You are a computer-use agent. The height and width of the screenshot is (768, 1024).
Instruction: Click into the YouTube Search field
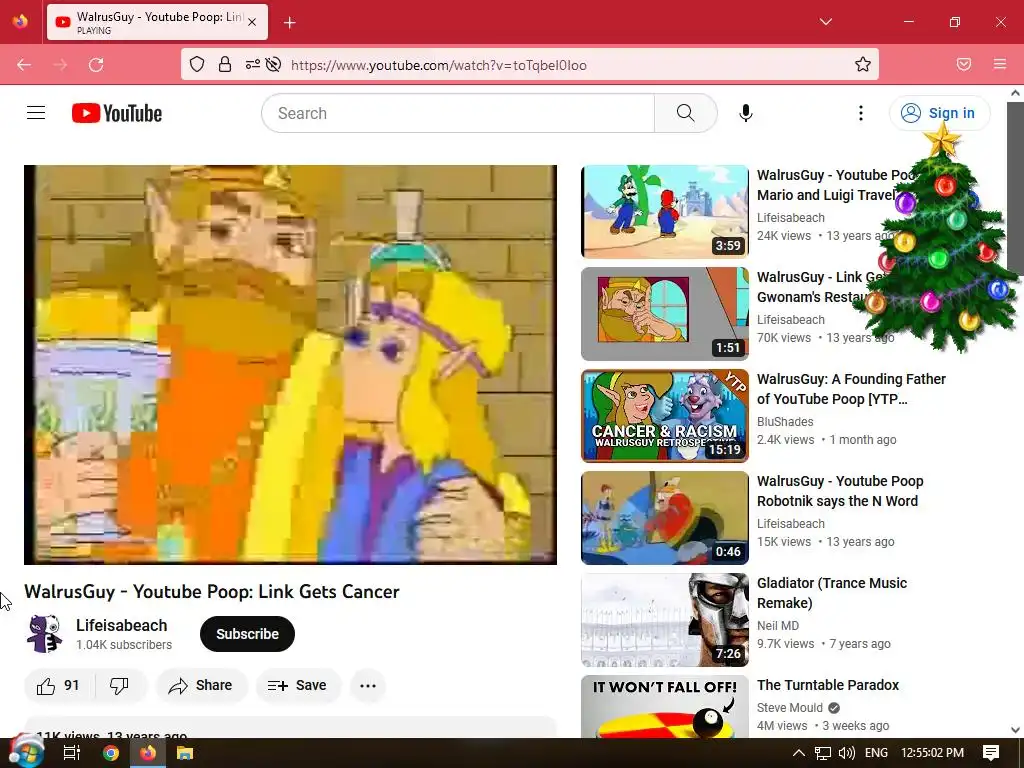[458, 113]
